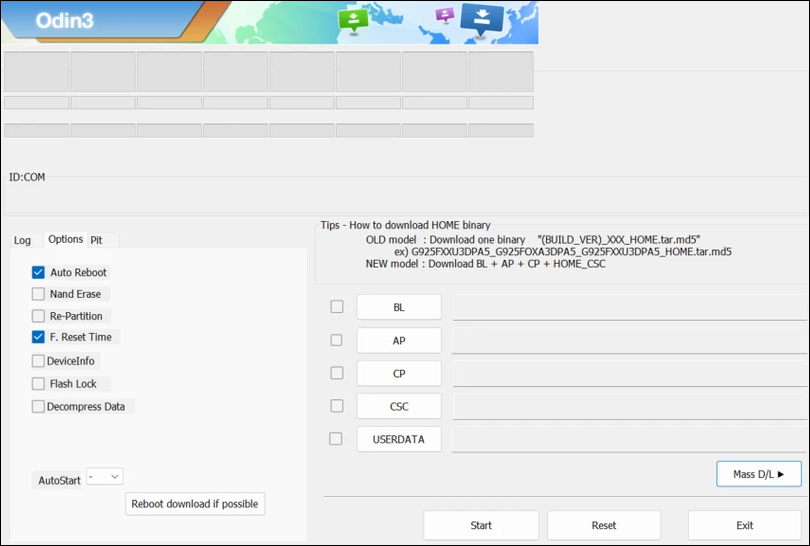
Task: Disable F. Reset Time option
Action: (38, 337)
